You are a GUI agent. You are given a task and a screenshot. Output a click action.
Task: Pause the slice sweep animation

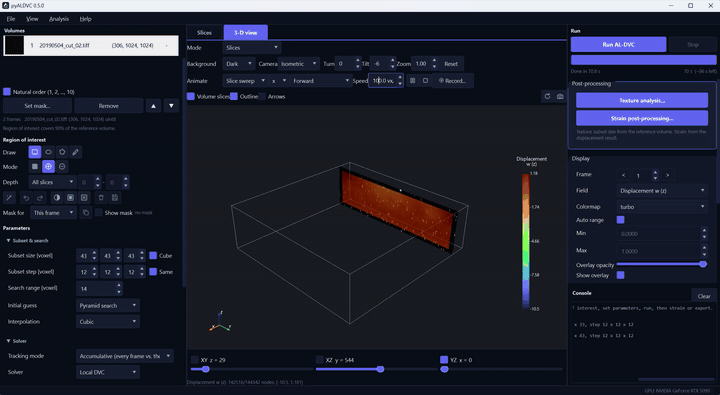(x=412, y=80)
